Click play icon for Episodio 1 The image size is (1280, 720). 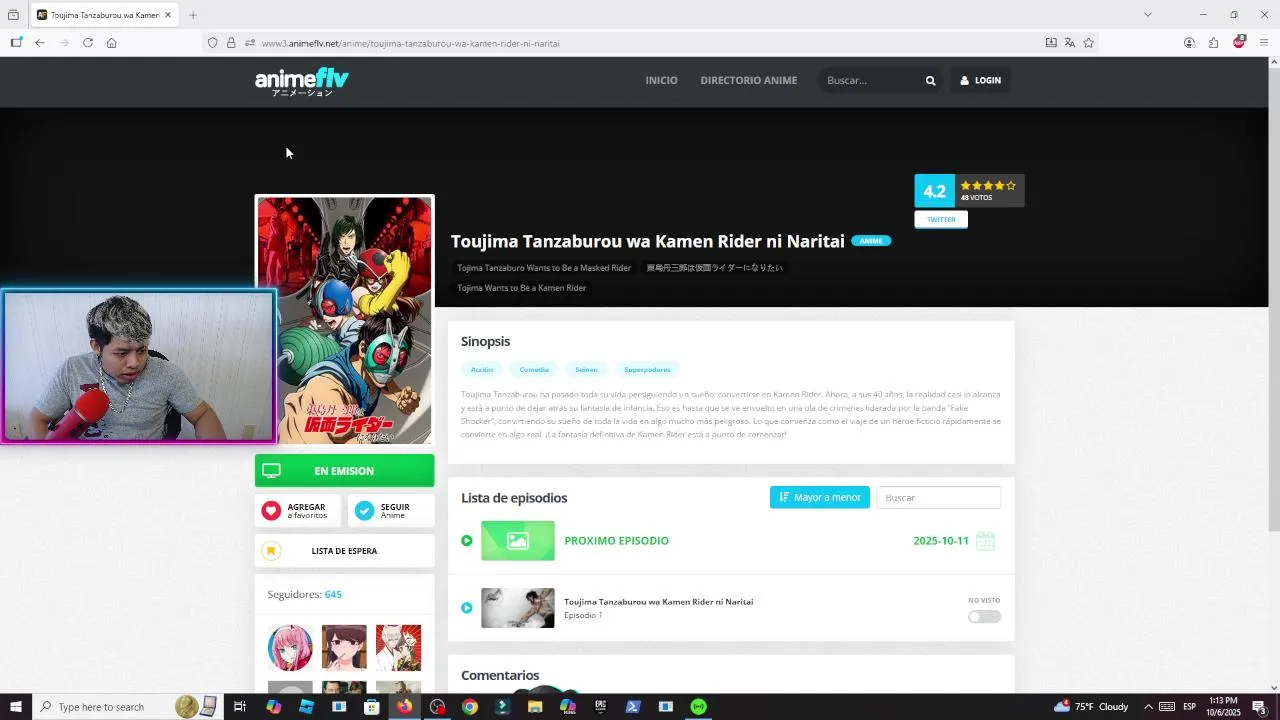pyautogui.click(x=467, y=608)
